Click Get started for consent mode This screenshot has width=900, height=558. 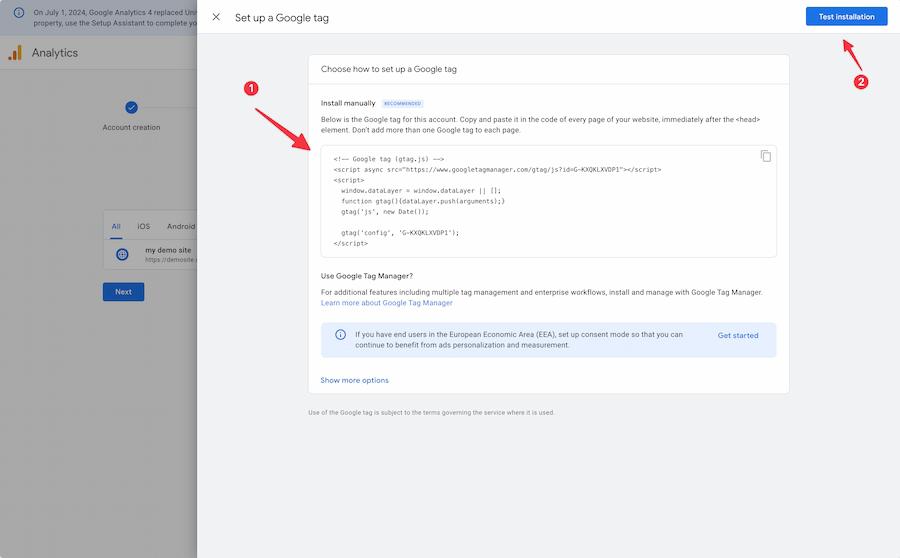click(x=738, y=335)
